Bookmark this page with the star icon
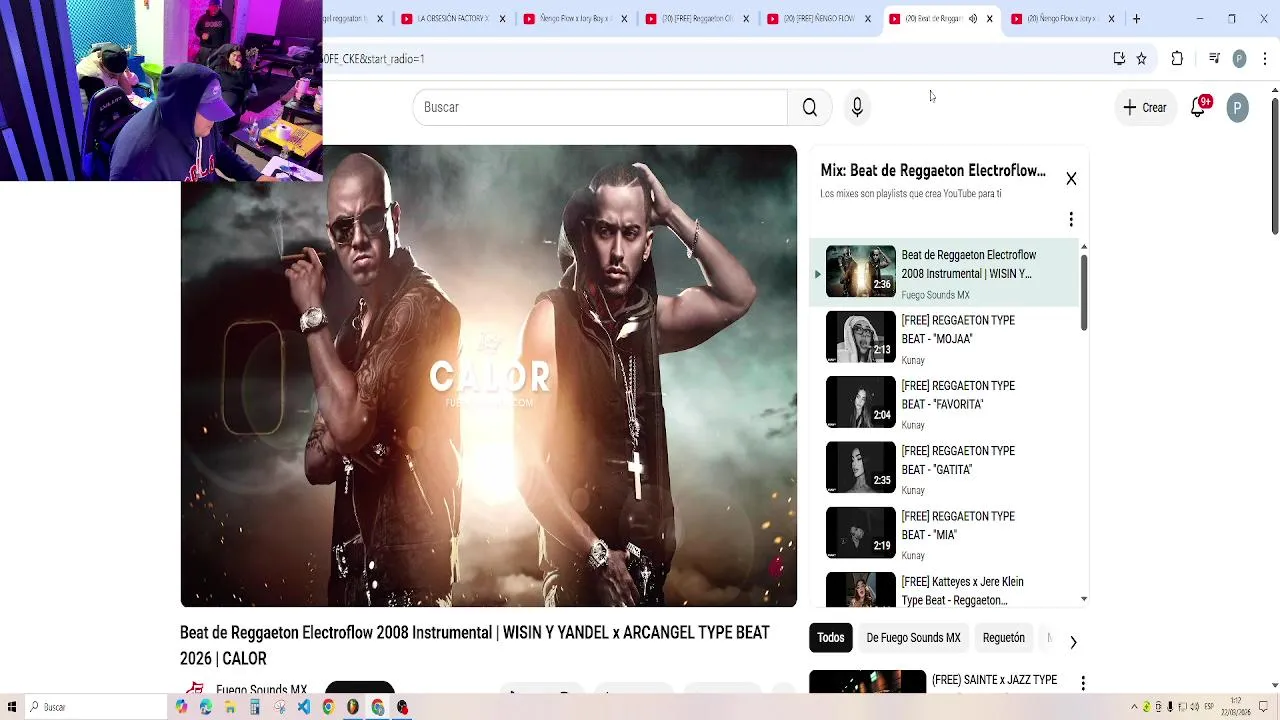 (1141, 59)
